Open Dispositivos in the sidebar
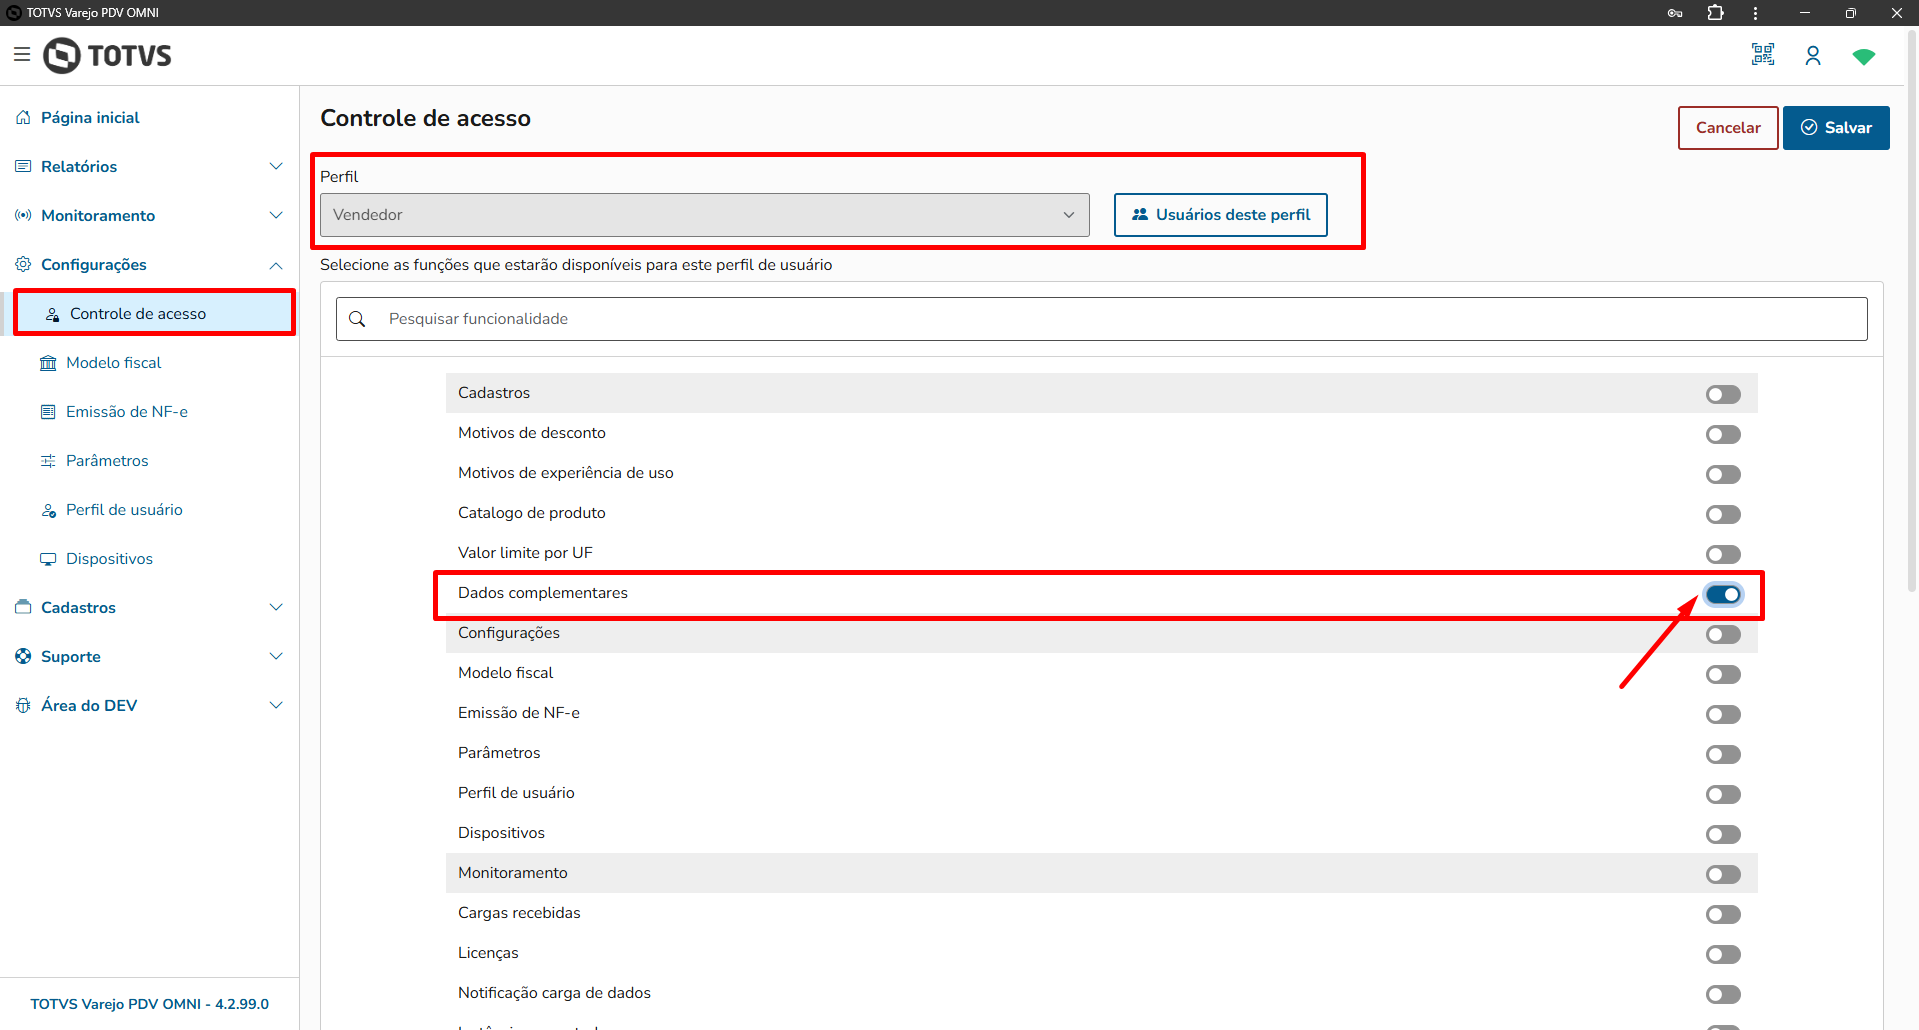This screenshot has width=1919, height=1030. 109,559
